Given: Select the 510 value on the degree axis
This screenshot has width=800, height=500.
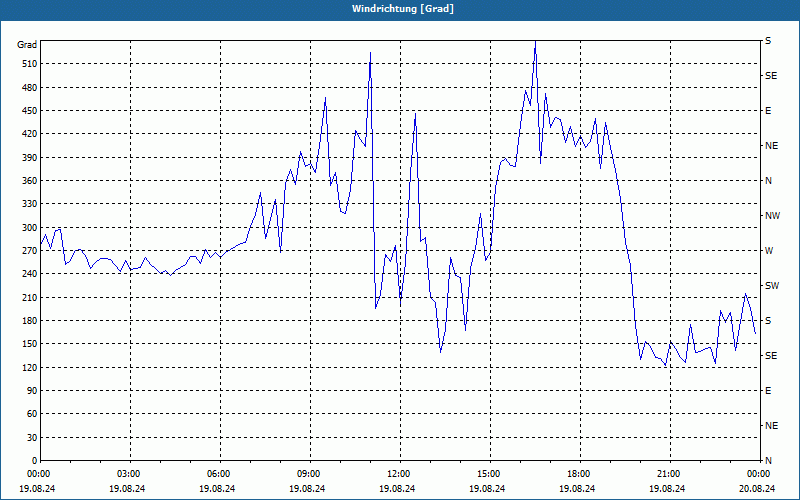Looking at the screenshot, I should (x=30, y=64).
